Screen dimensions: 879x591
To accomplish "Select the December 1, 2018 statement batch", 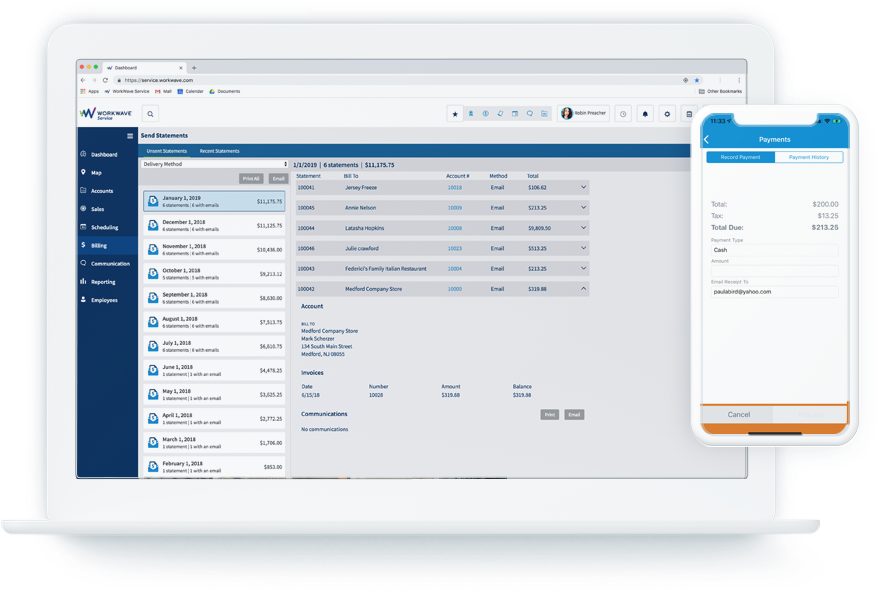I will [x=214, y=225].
